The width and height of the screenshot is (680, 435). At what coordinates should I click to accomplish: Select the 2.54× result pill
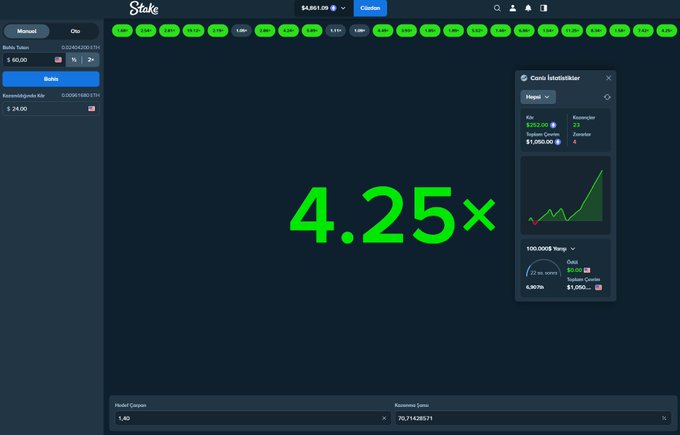(x=146, y=31)
